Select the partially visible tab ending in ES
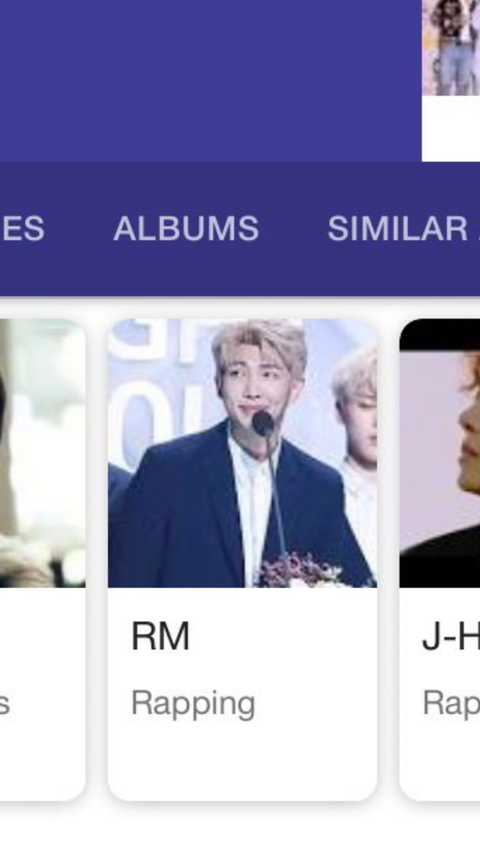Viewport: 480px width, 854px height. point(22,228)
